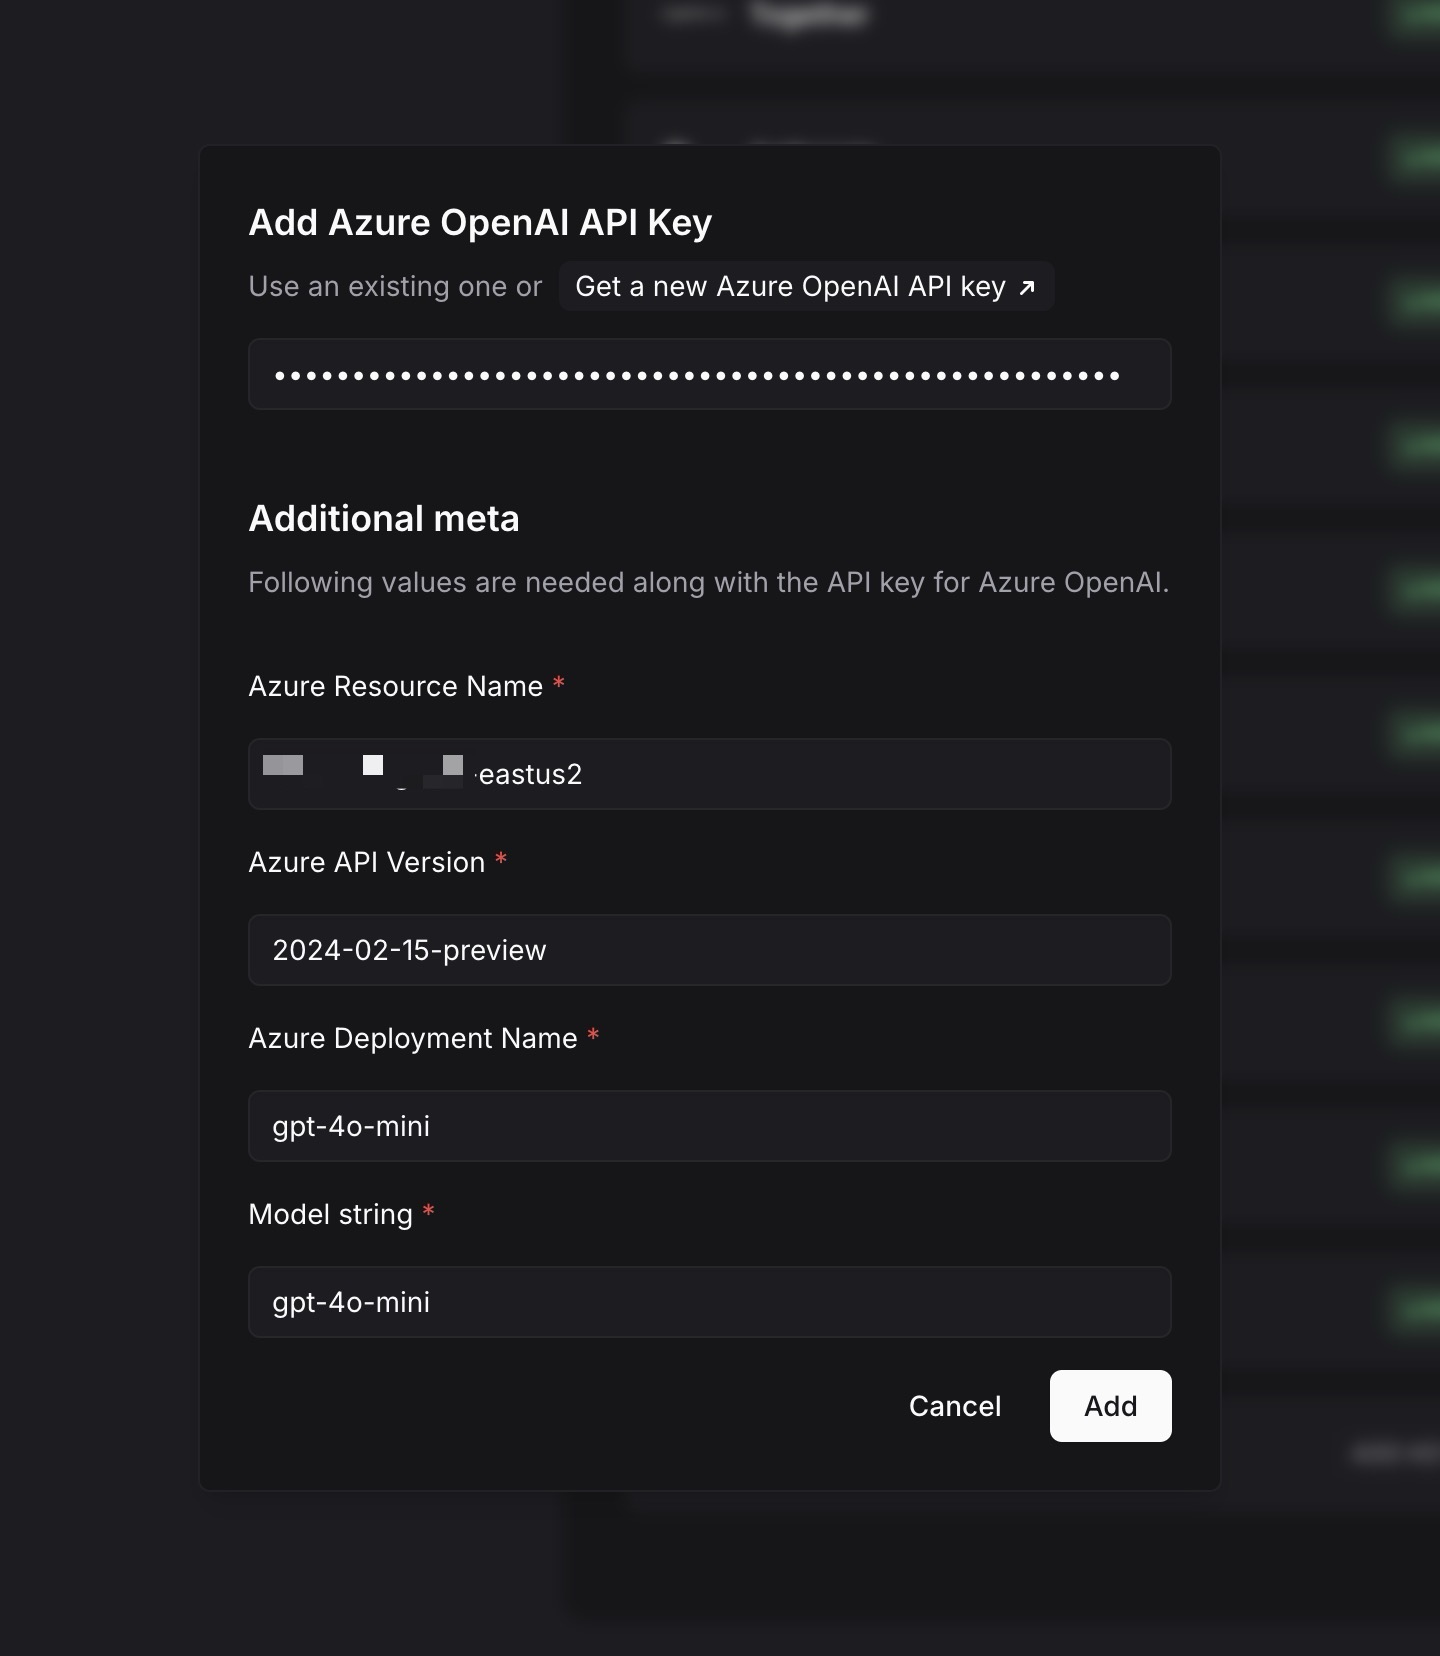
Task: Open the Get a new Azure OpenAI API key link
Action: [x=806, y=287]
